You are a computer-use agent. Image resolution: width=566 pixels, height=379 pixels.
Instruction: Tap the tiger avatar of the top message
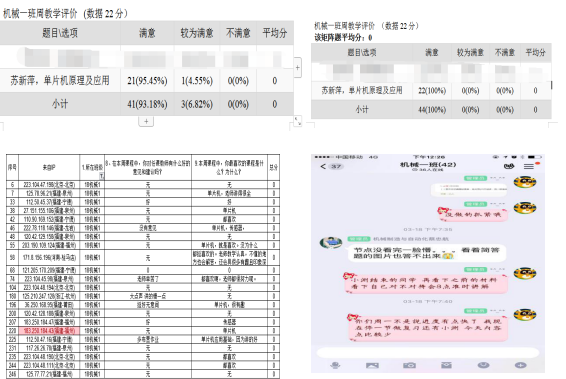tap(525, 182)
